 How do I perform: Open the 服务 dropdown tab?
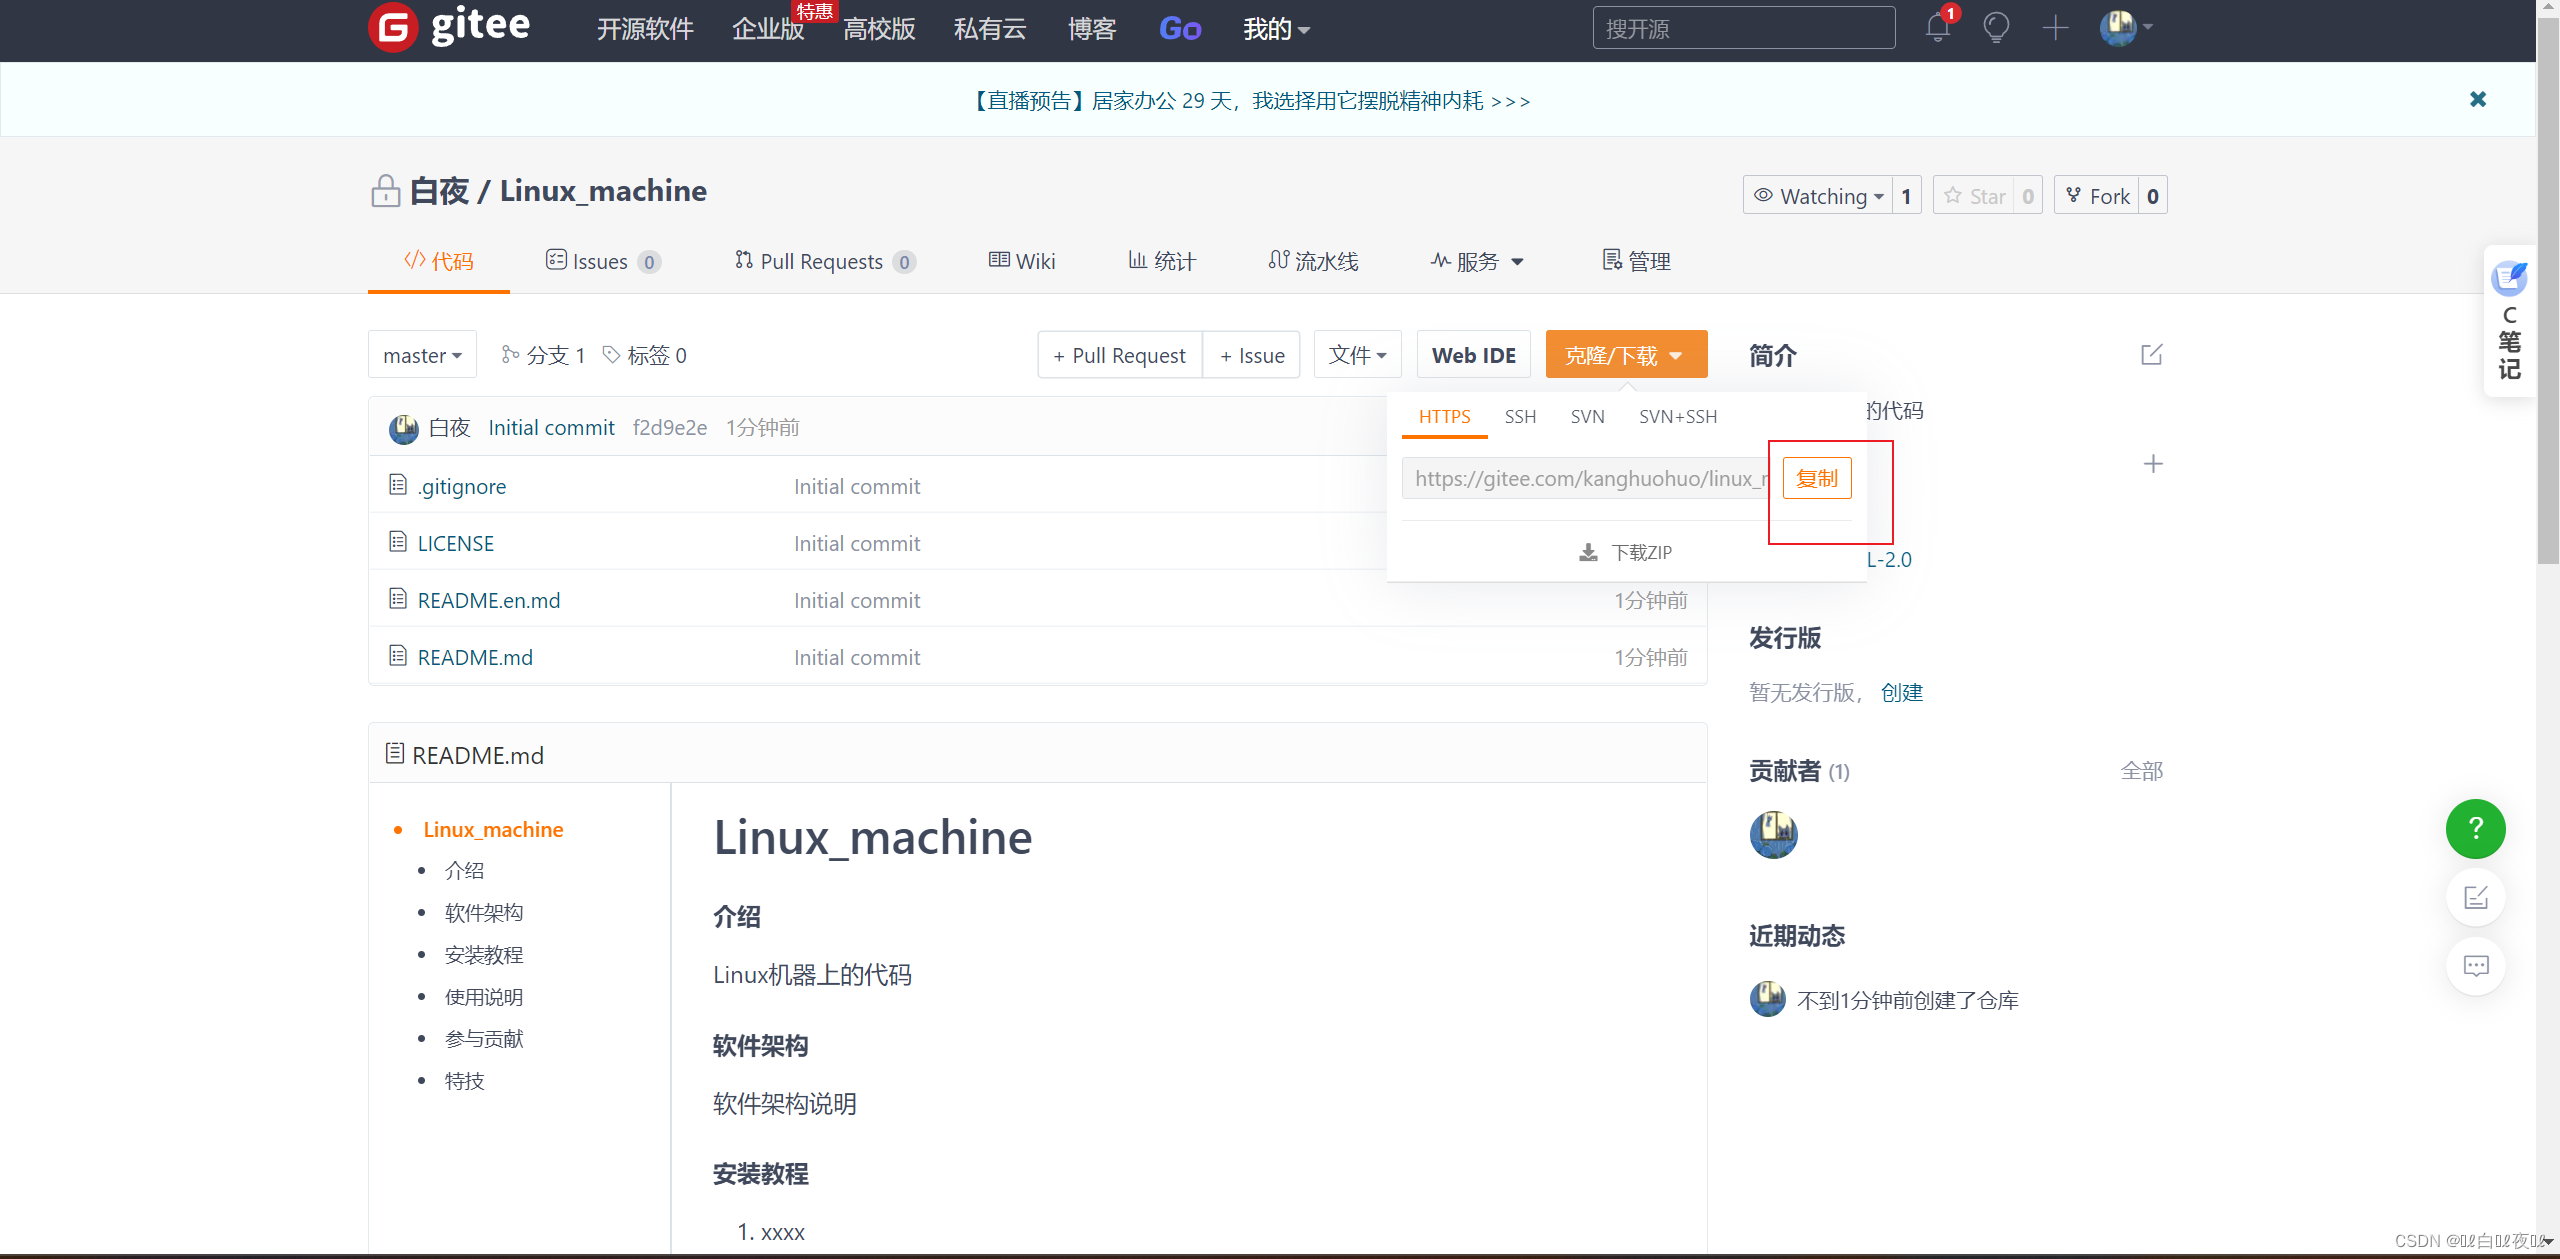pos(1477,261)
